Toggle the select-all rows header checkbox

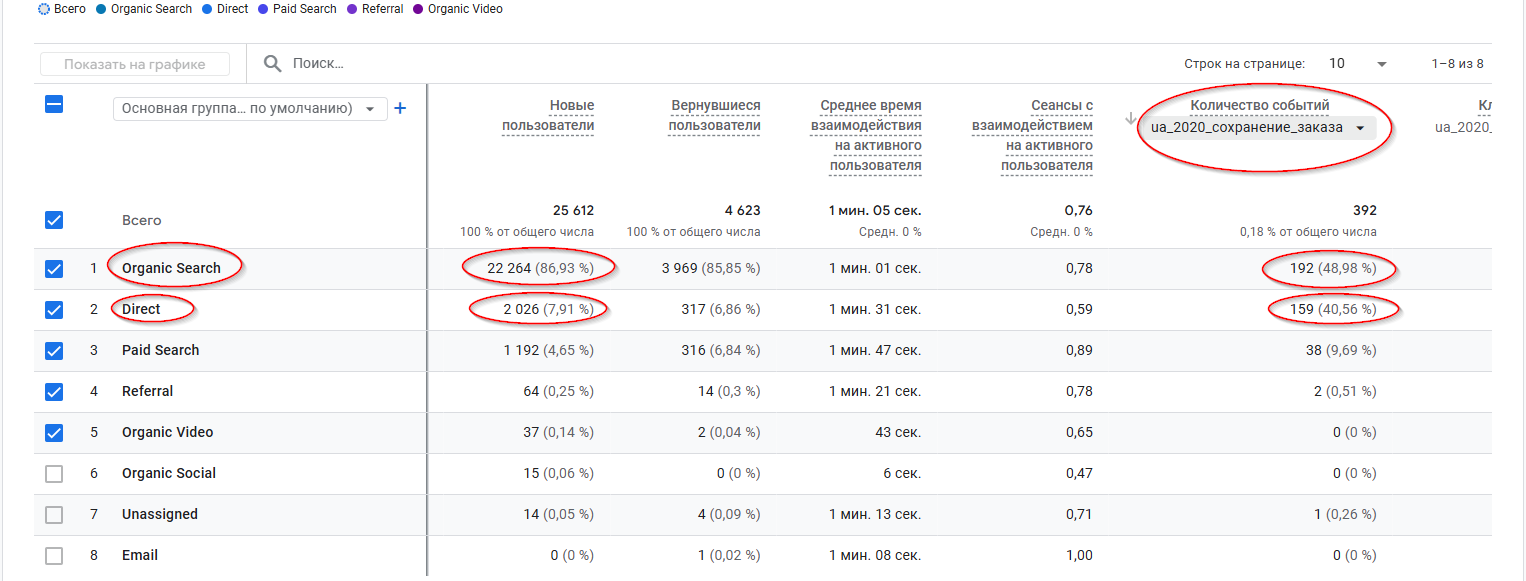pyautogui.click(x=54, y=104)
